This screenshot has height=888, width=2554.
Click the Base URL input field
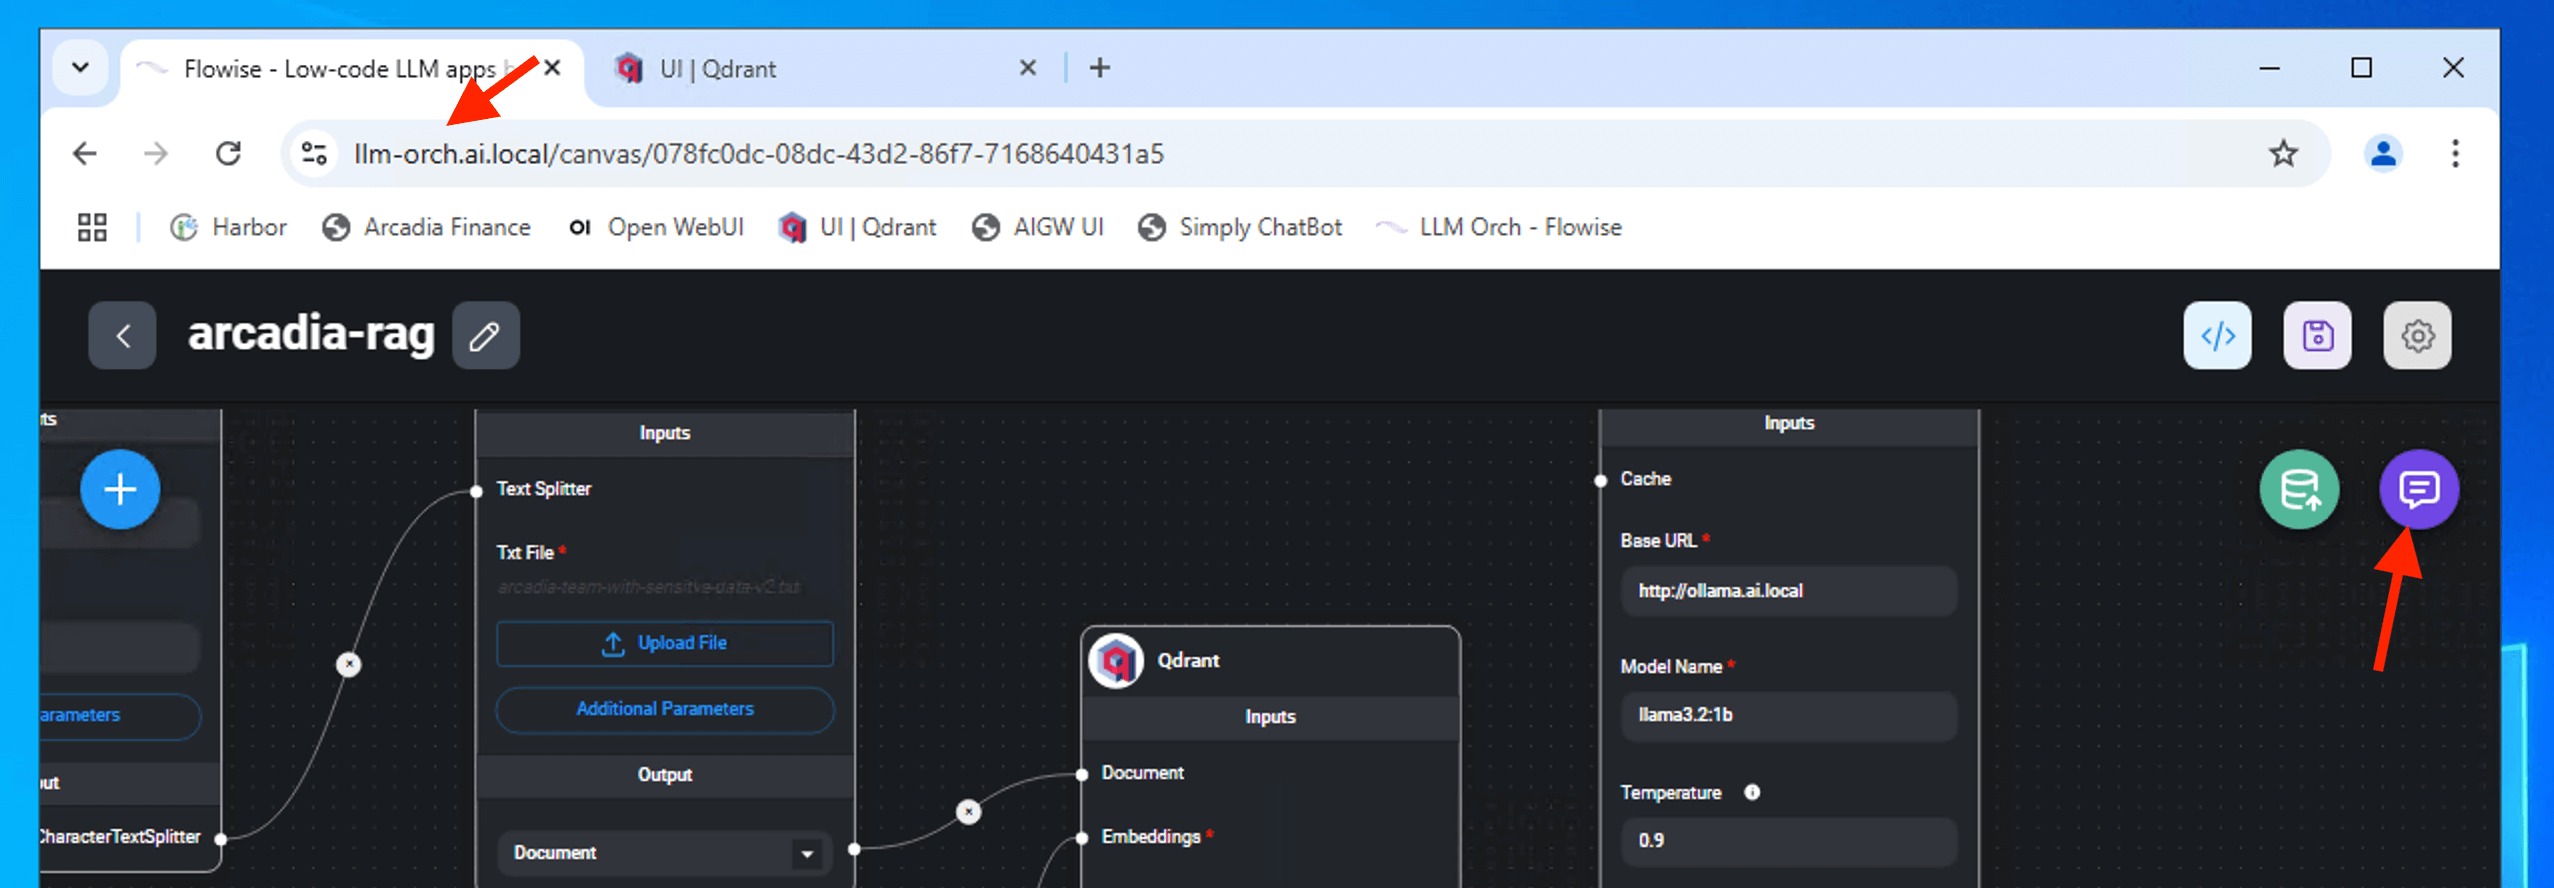pyautogui.click(x=1788, y=591)
